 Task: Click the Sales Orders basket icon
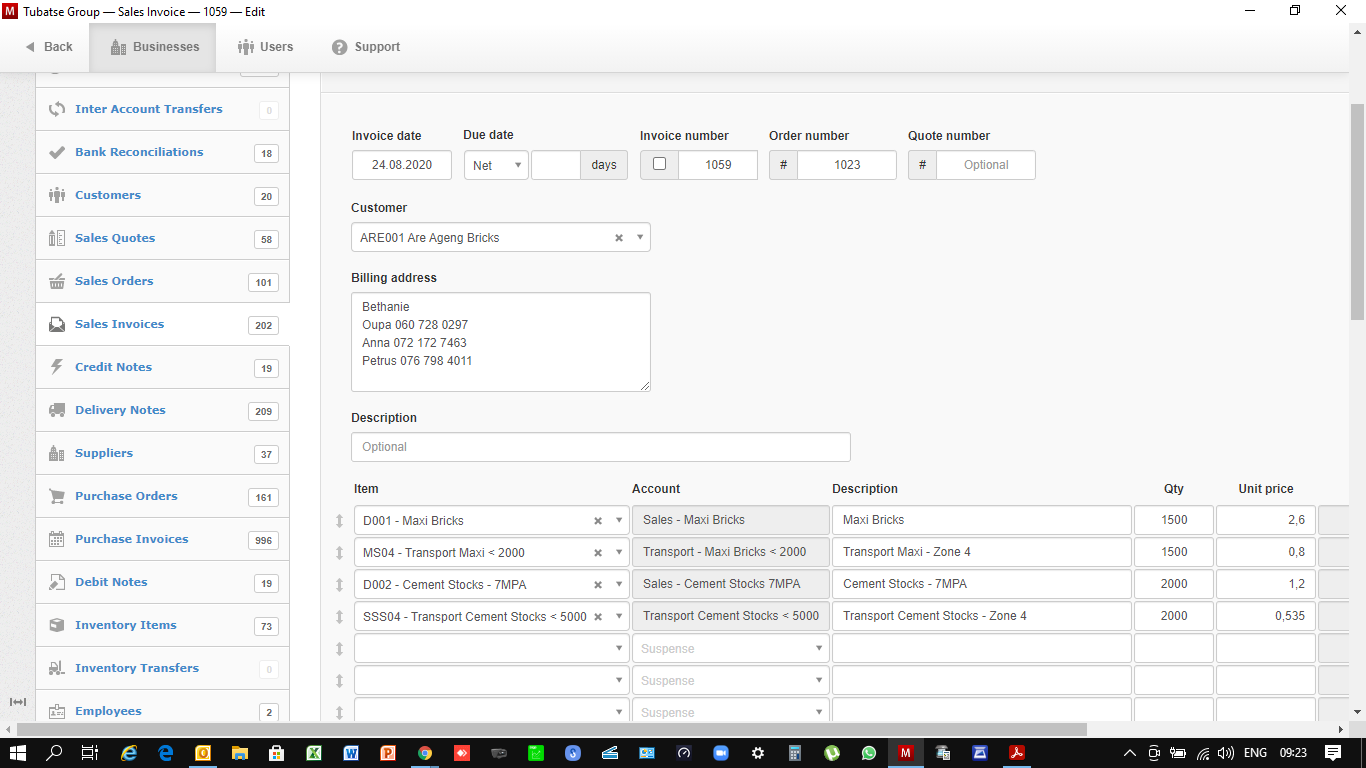57,281
